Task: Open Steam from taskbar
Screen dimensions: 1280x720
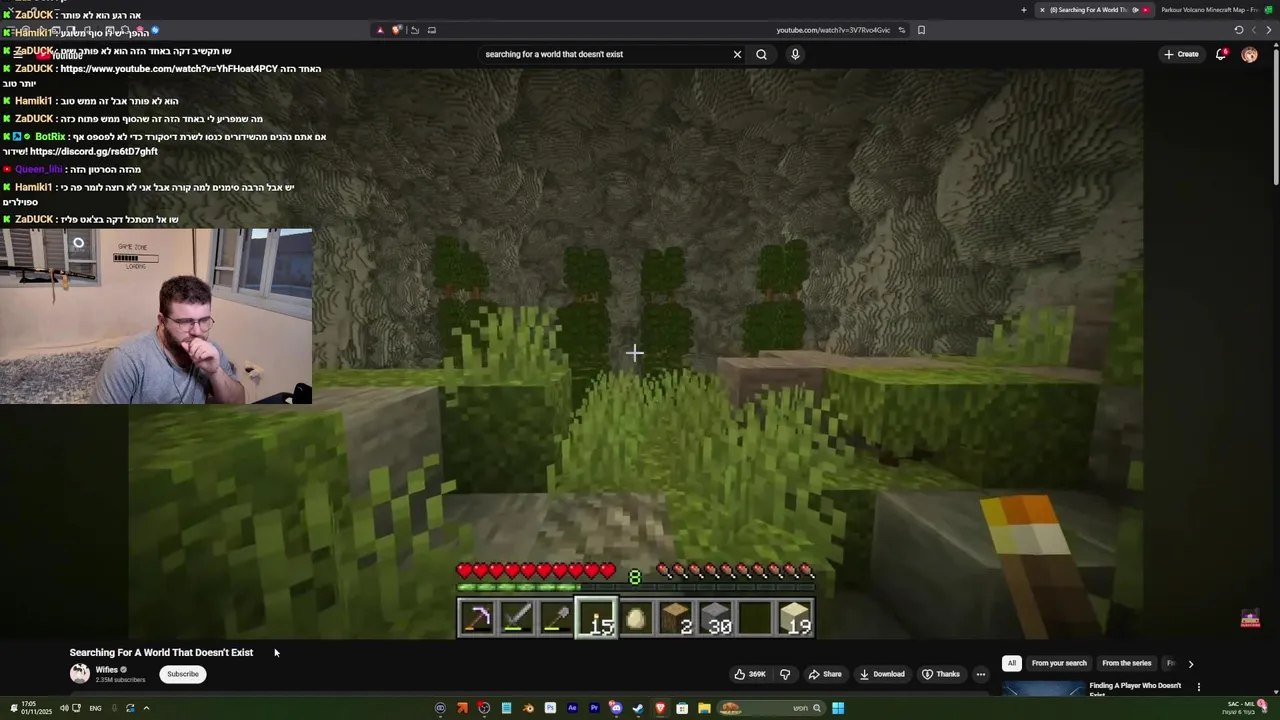Action: pos(638,708)
